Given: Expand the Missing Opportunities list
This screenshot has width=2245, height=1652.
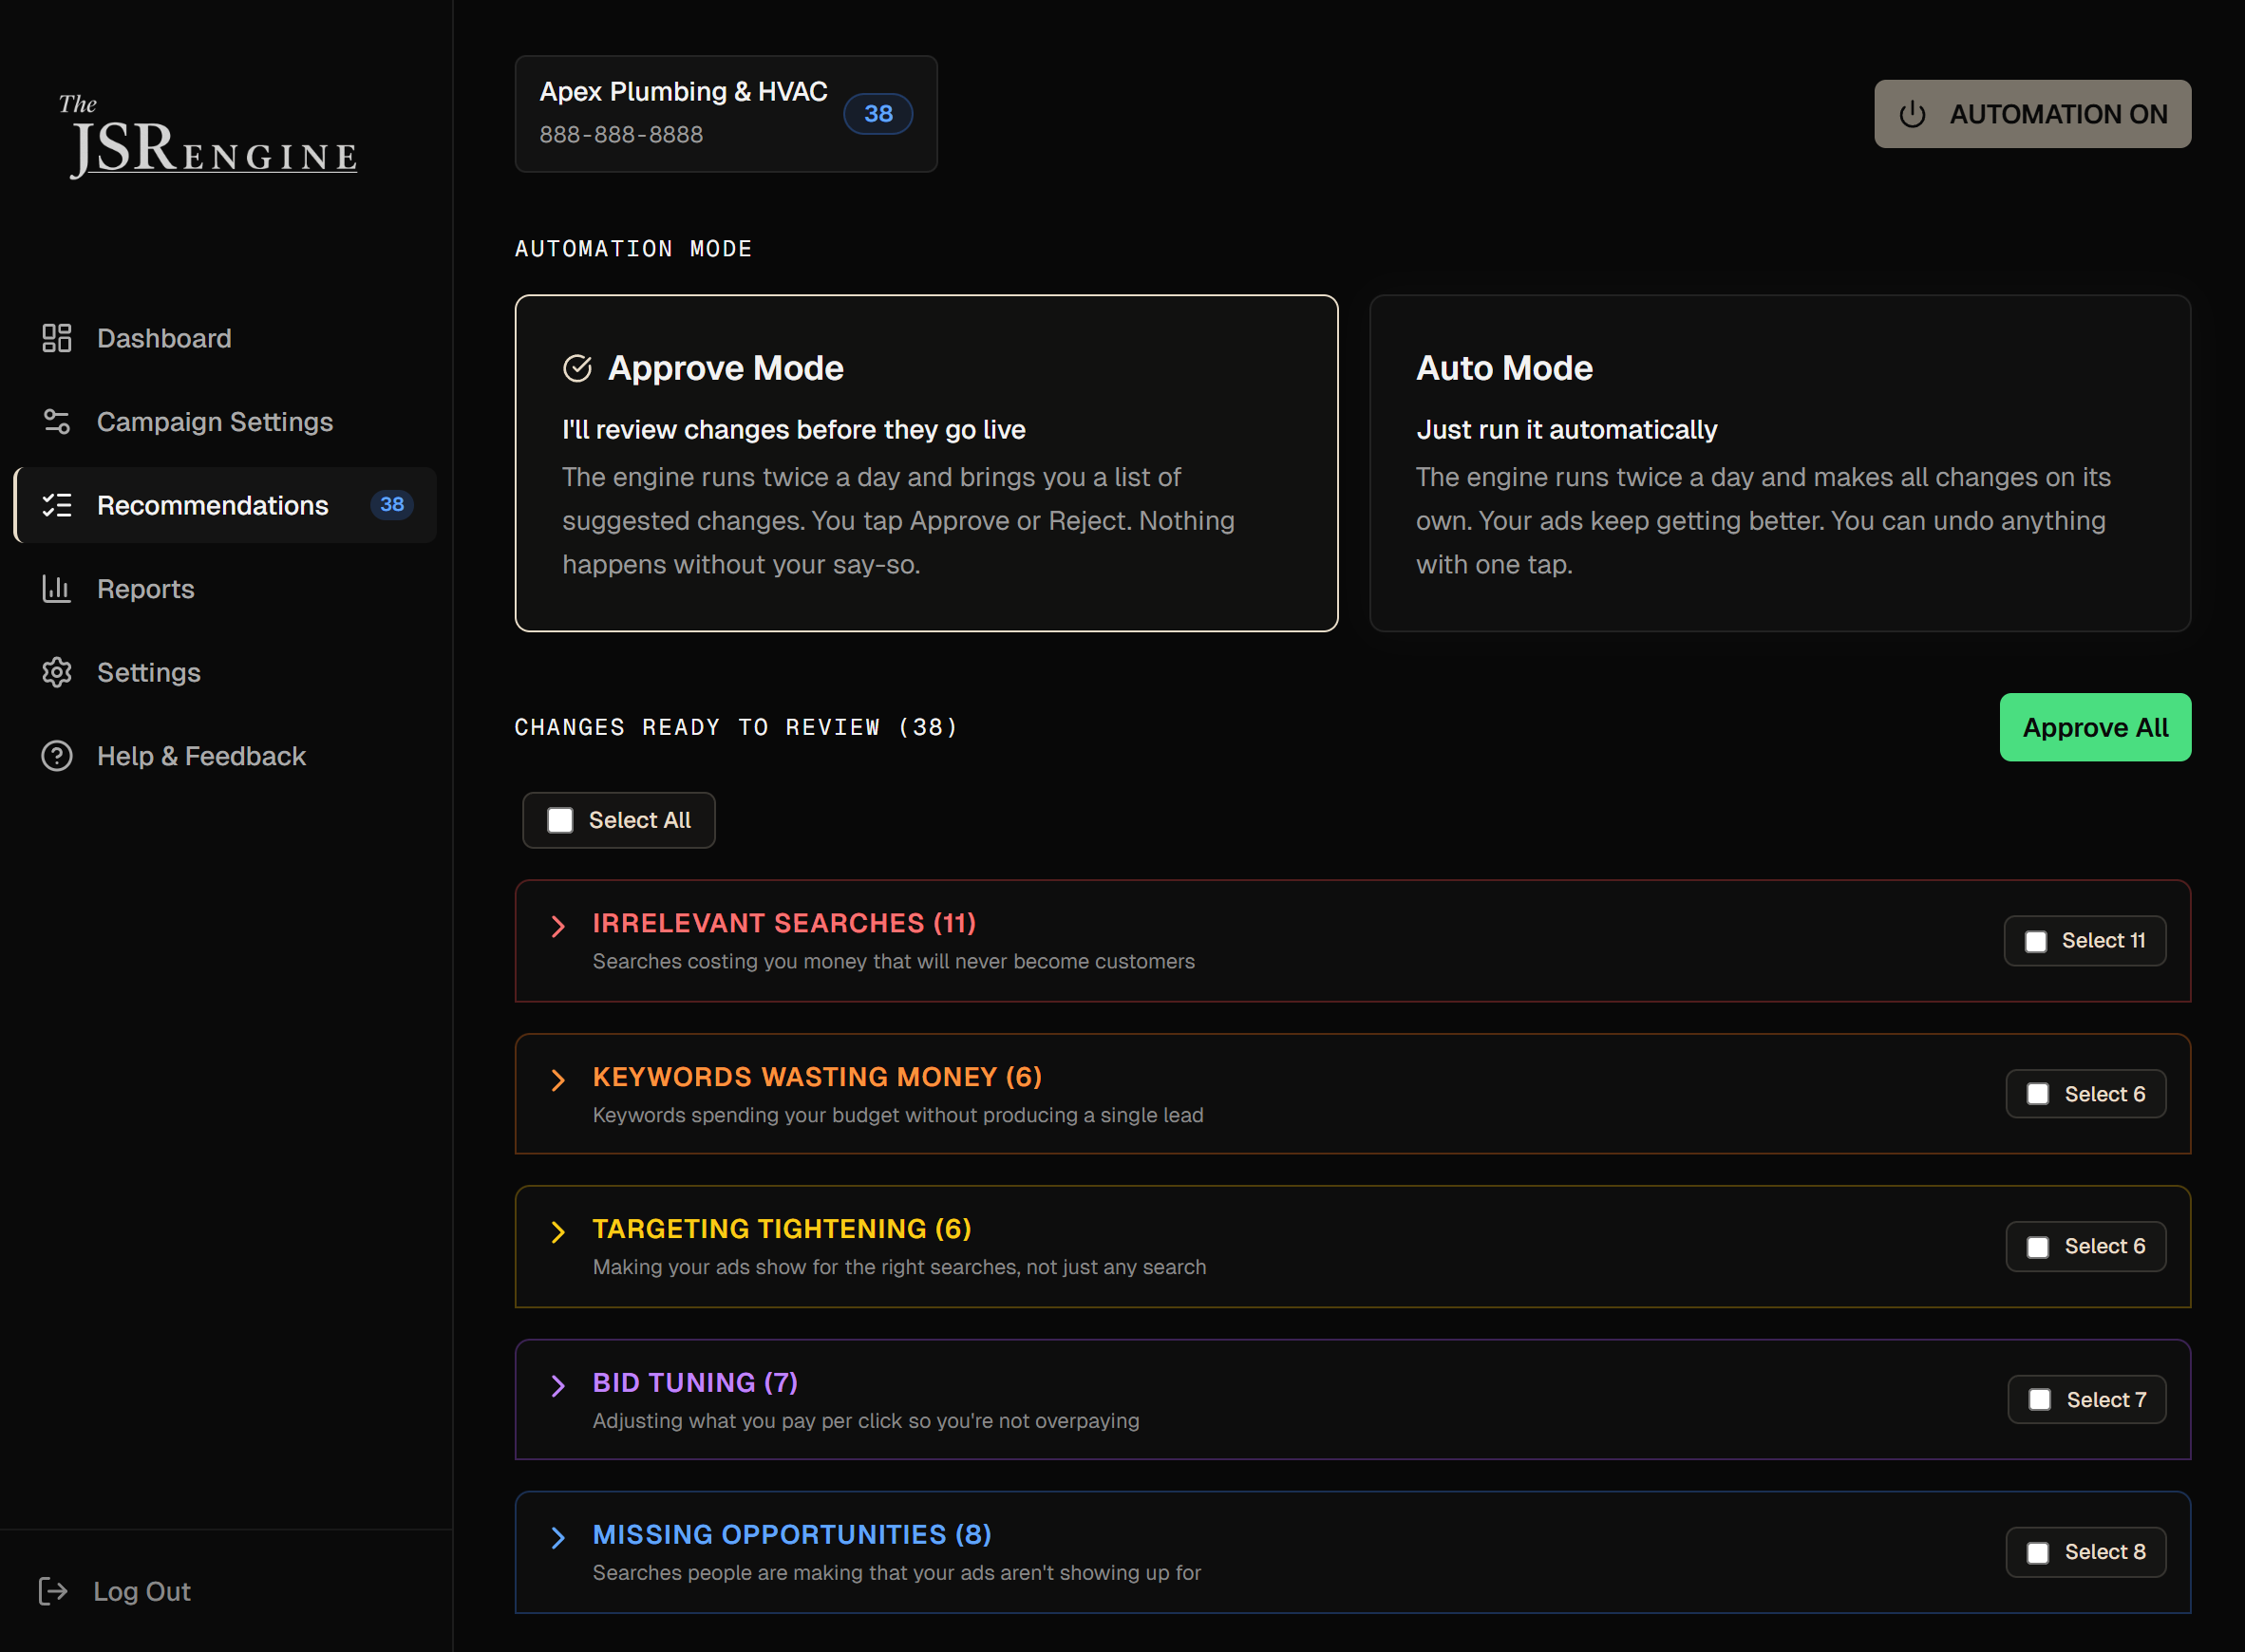Looking at the screenshot, I should [x=557, y=1537].
